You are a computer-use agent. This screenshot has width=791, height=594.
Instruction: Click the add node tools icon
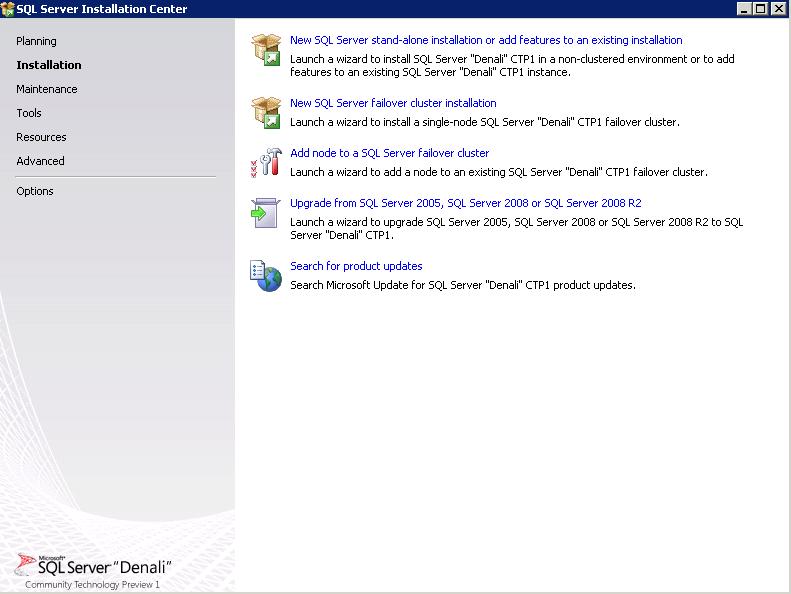(267, 162)
